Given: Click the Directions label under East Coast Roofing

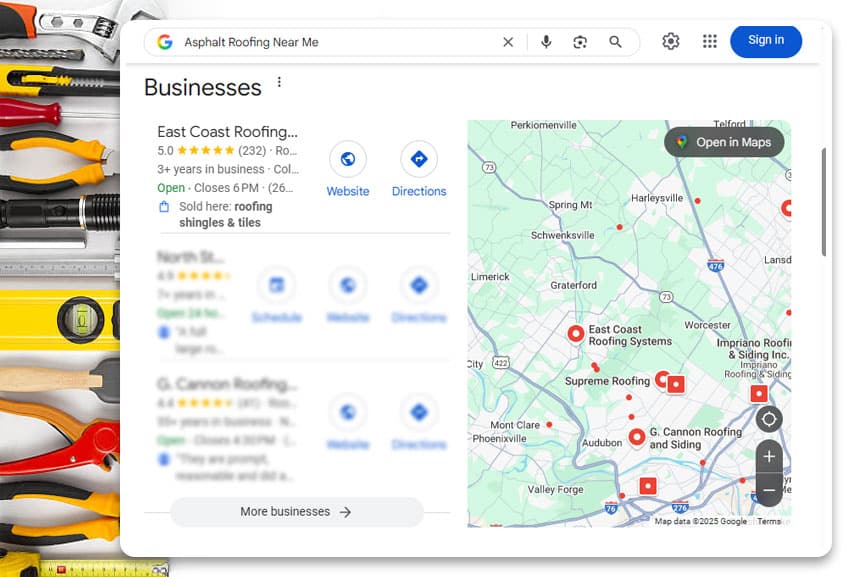Looking at the screenshot, I should pyautogui.click(x=419, y=191).
